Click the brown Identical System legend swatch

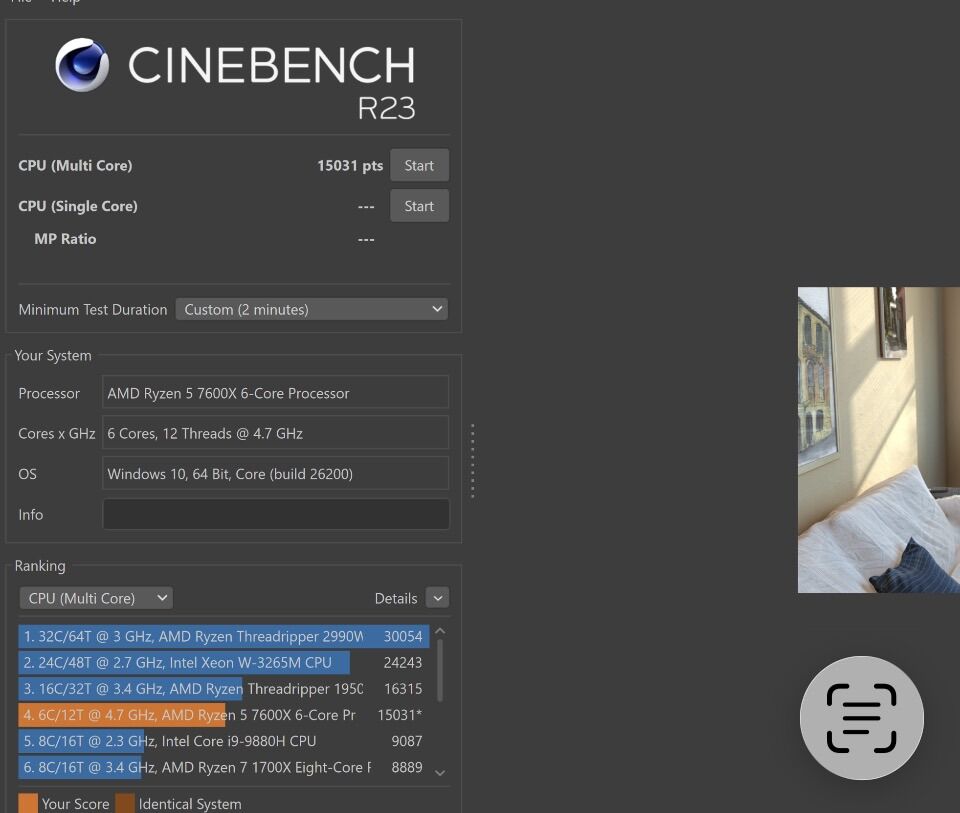pyautogui.click(x=125, y=803)
